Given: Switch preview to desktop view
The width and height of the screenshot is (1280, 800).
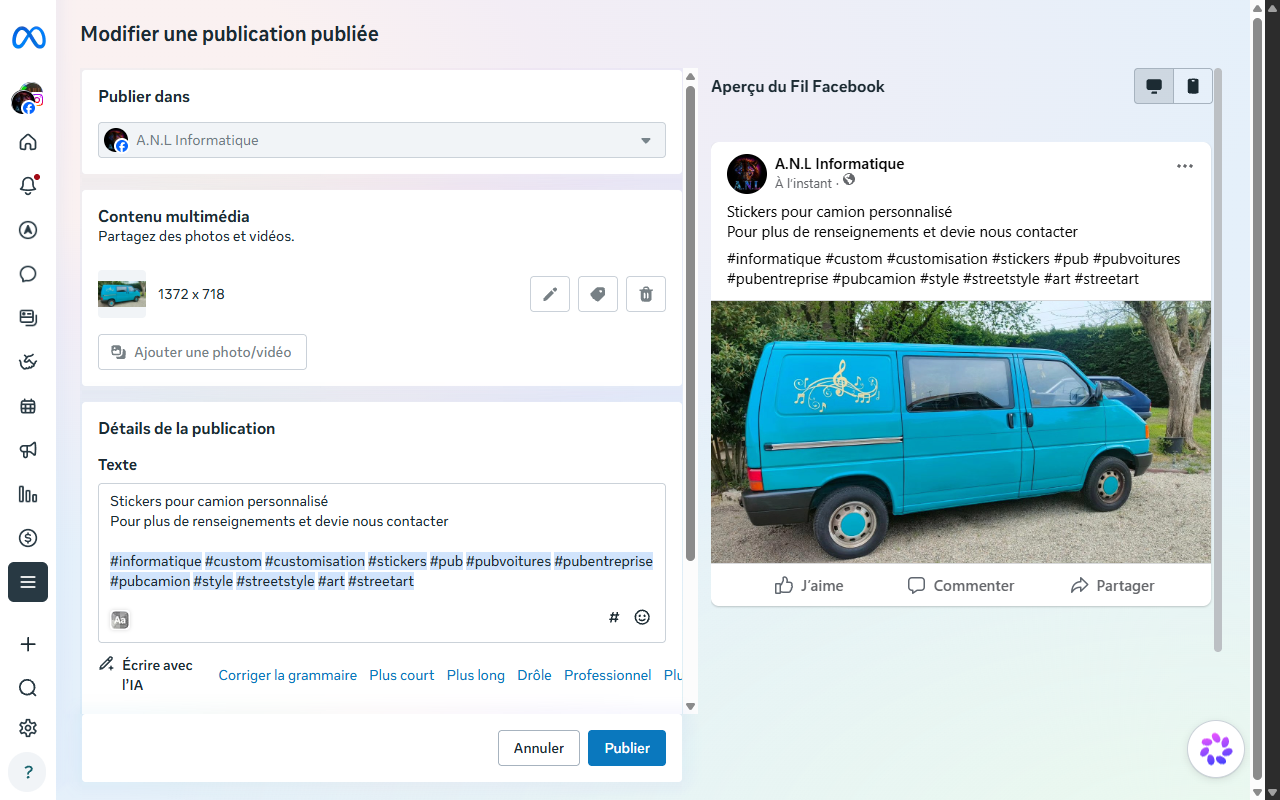Looking at the screenshot, I should pos(1154,86).
